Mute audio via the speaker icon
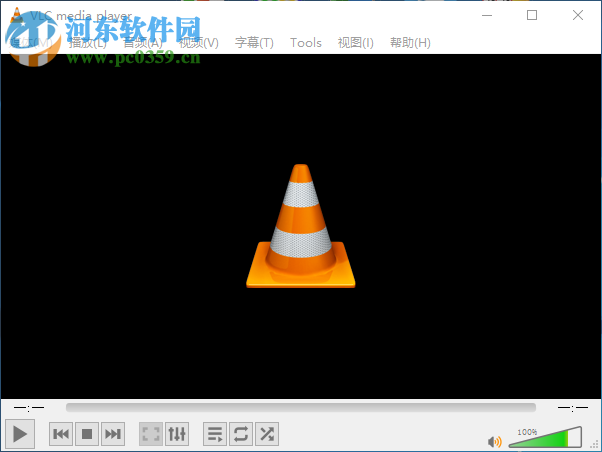The width and height of the screenshot is (602, 452). pos(494,442)
